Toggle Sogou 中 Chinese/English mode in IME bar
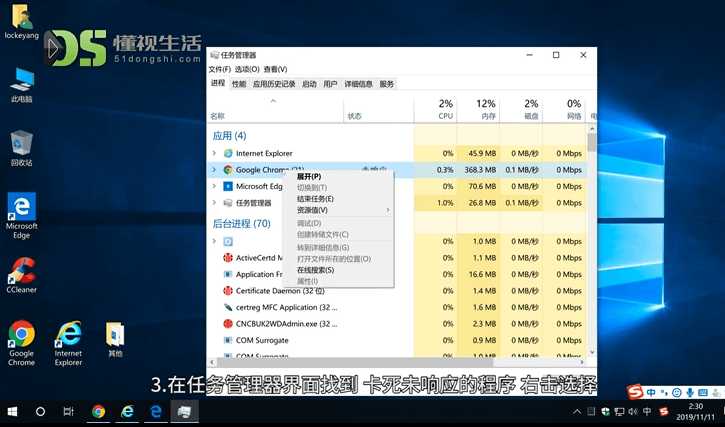725x427 pixels. pos(651,393)
